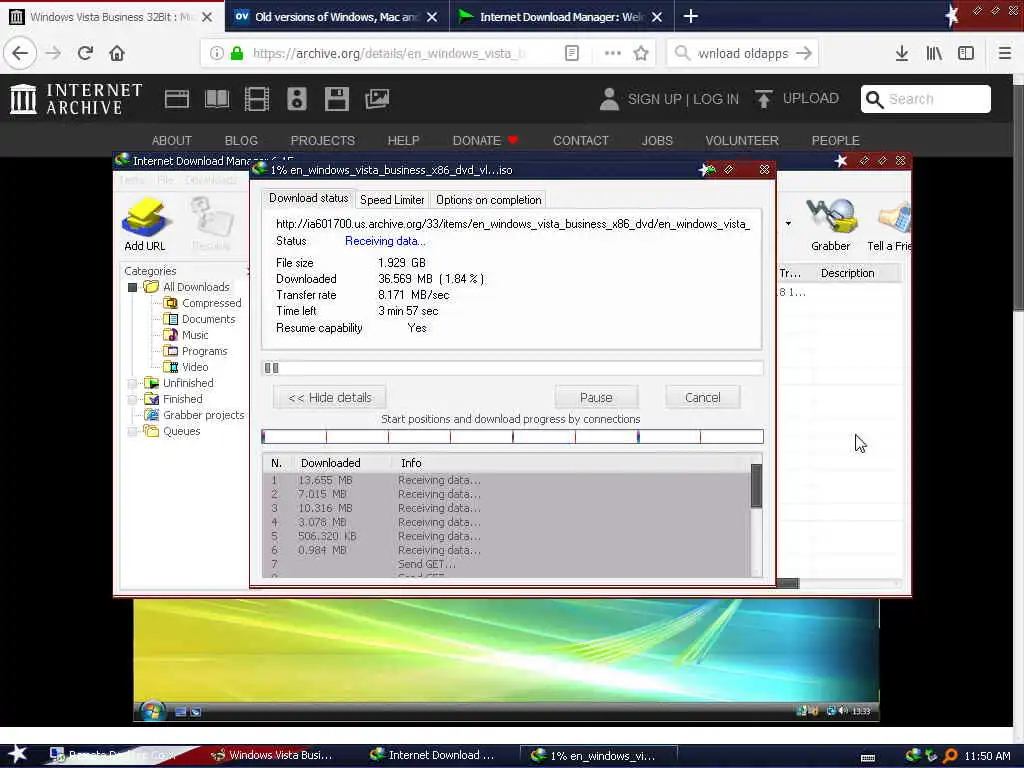This screenshot has width=1024, height=768.
Task: Open the ABOUT menu item
Action: click(172, 140)
